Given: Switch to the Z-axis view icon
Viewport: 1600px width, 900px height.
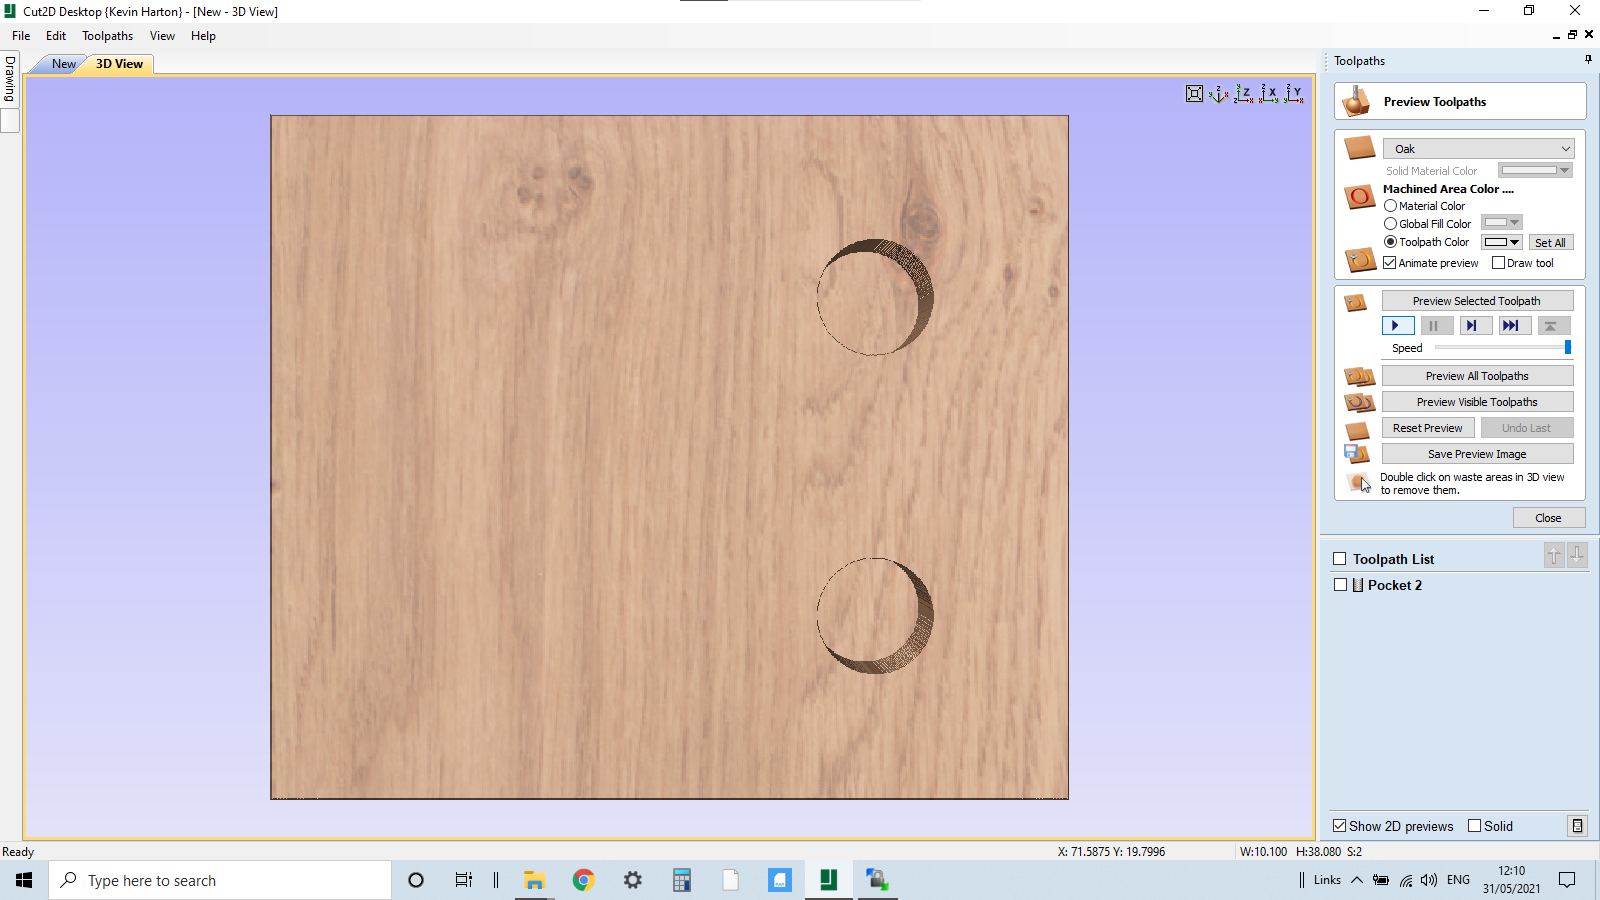Looking at the screenshot, I should coord(1245,93).
